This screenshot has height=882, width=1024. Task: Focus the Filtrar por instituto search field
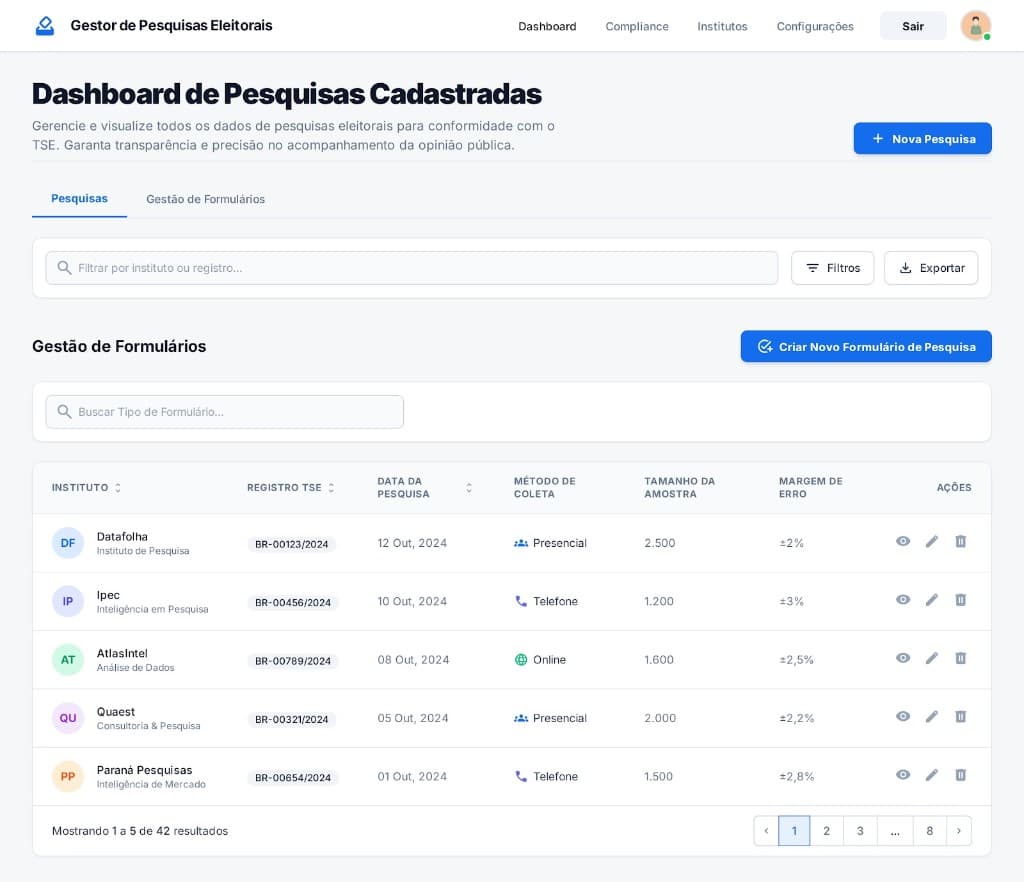click(411, 268)
